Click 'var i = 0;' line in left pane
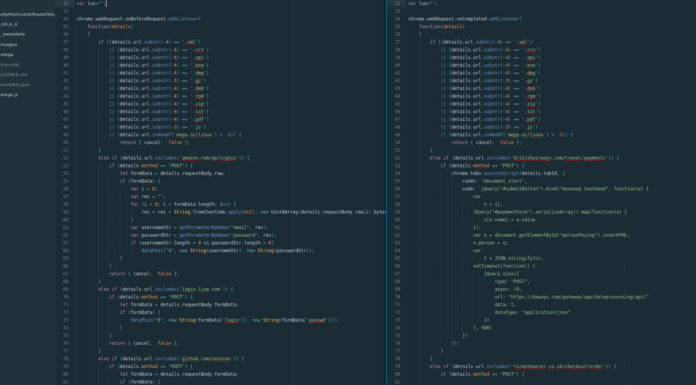 pyautogui.click(x=144, y=189)
